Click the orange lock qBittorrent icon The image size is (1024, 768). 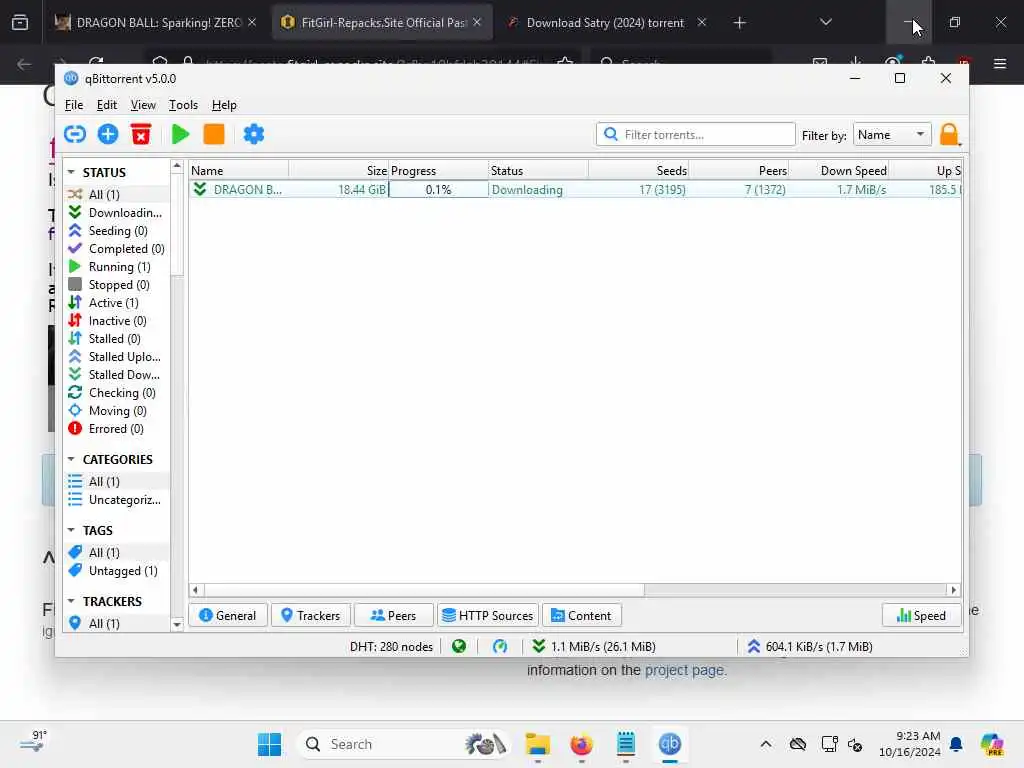(950, 135)
